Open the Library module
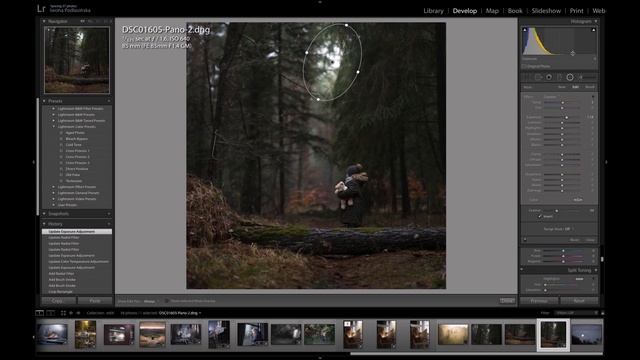This screenshot has width=640, height=360. click(433, 11)
